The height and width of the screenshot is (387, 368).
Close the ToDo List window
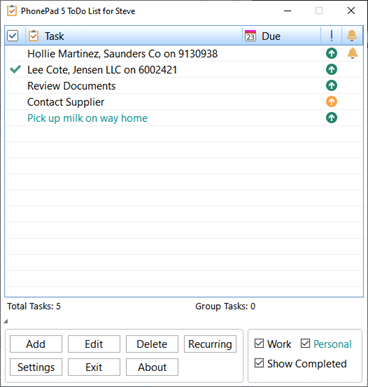351,11
